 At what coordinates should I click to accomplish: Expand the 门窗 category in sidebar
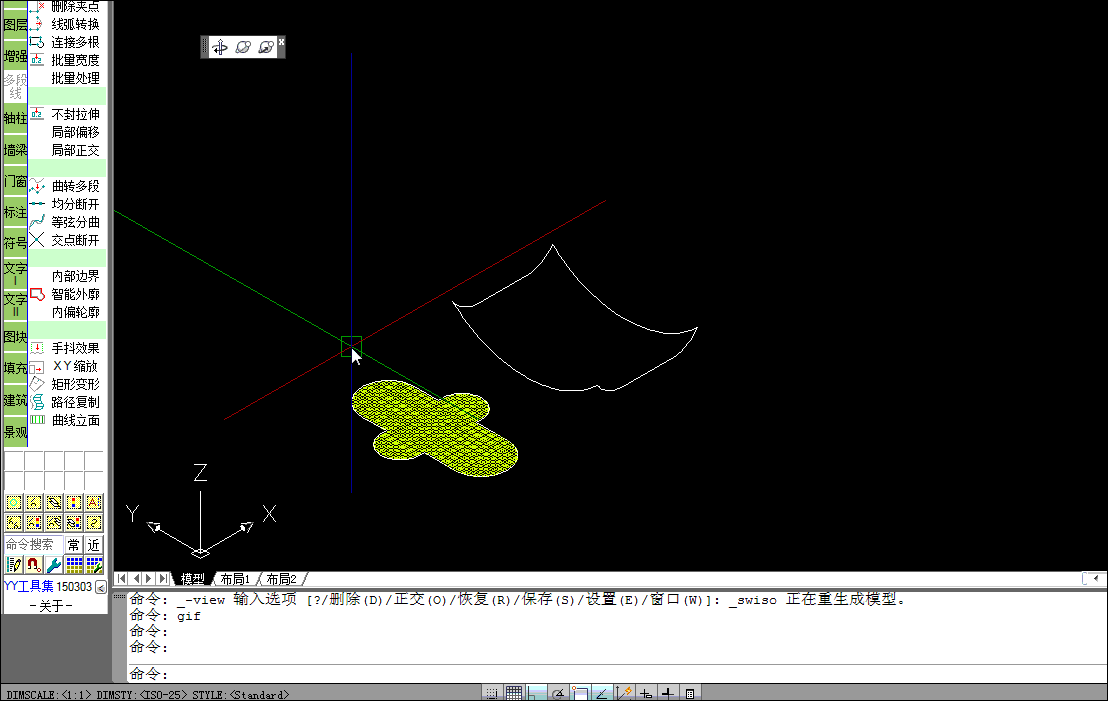[14, 182]
